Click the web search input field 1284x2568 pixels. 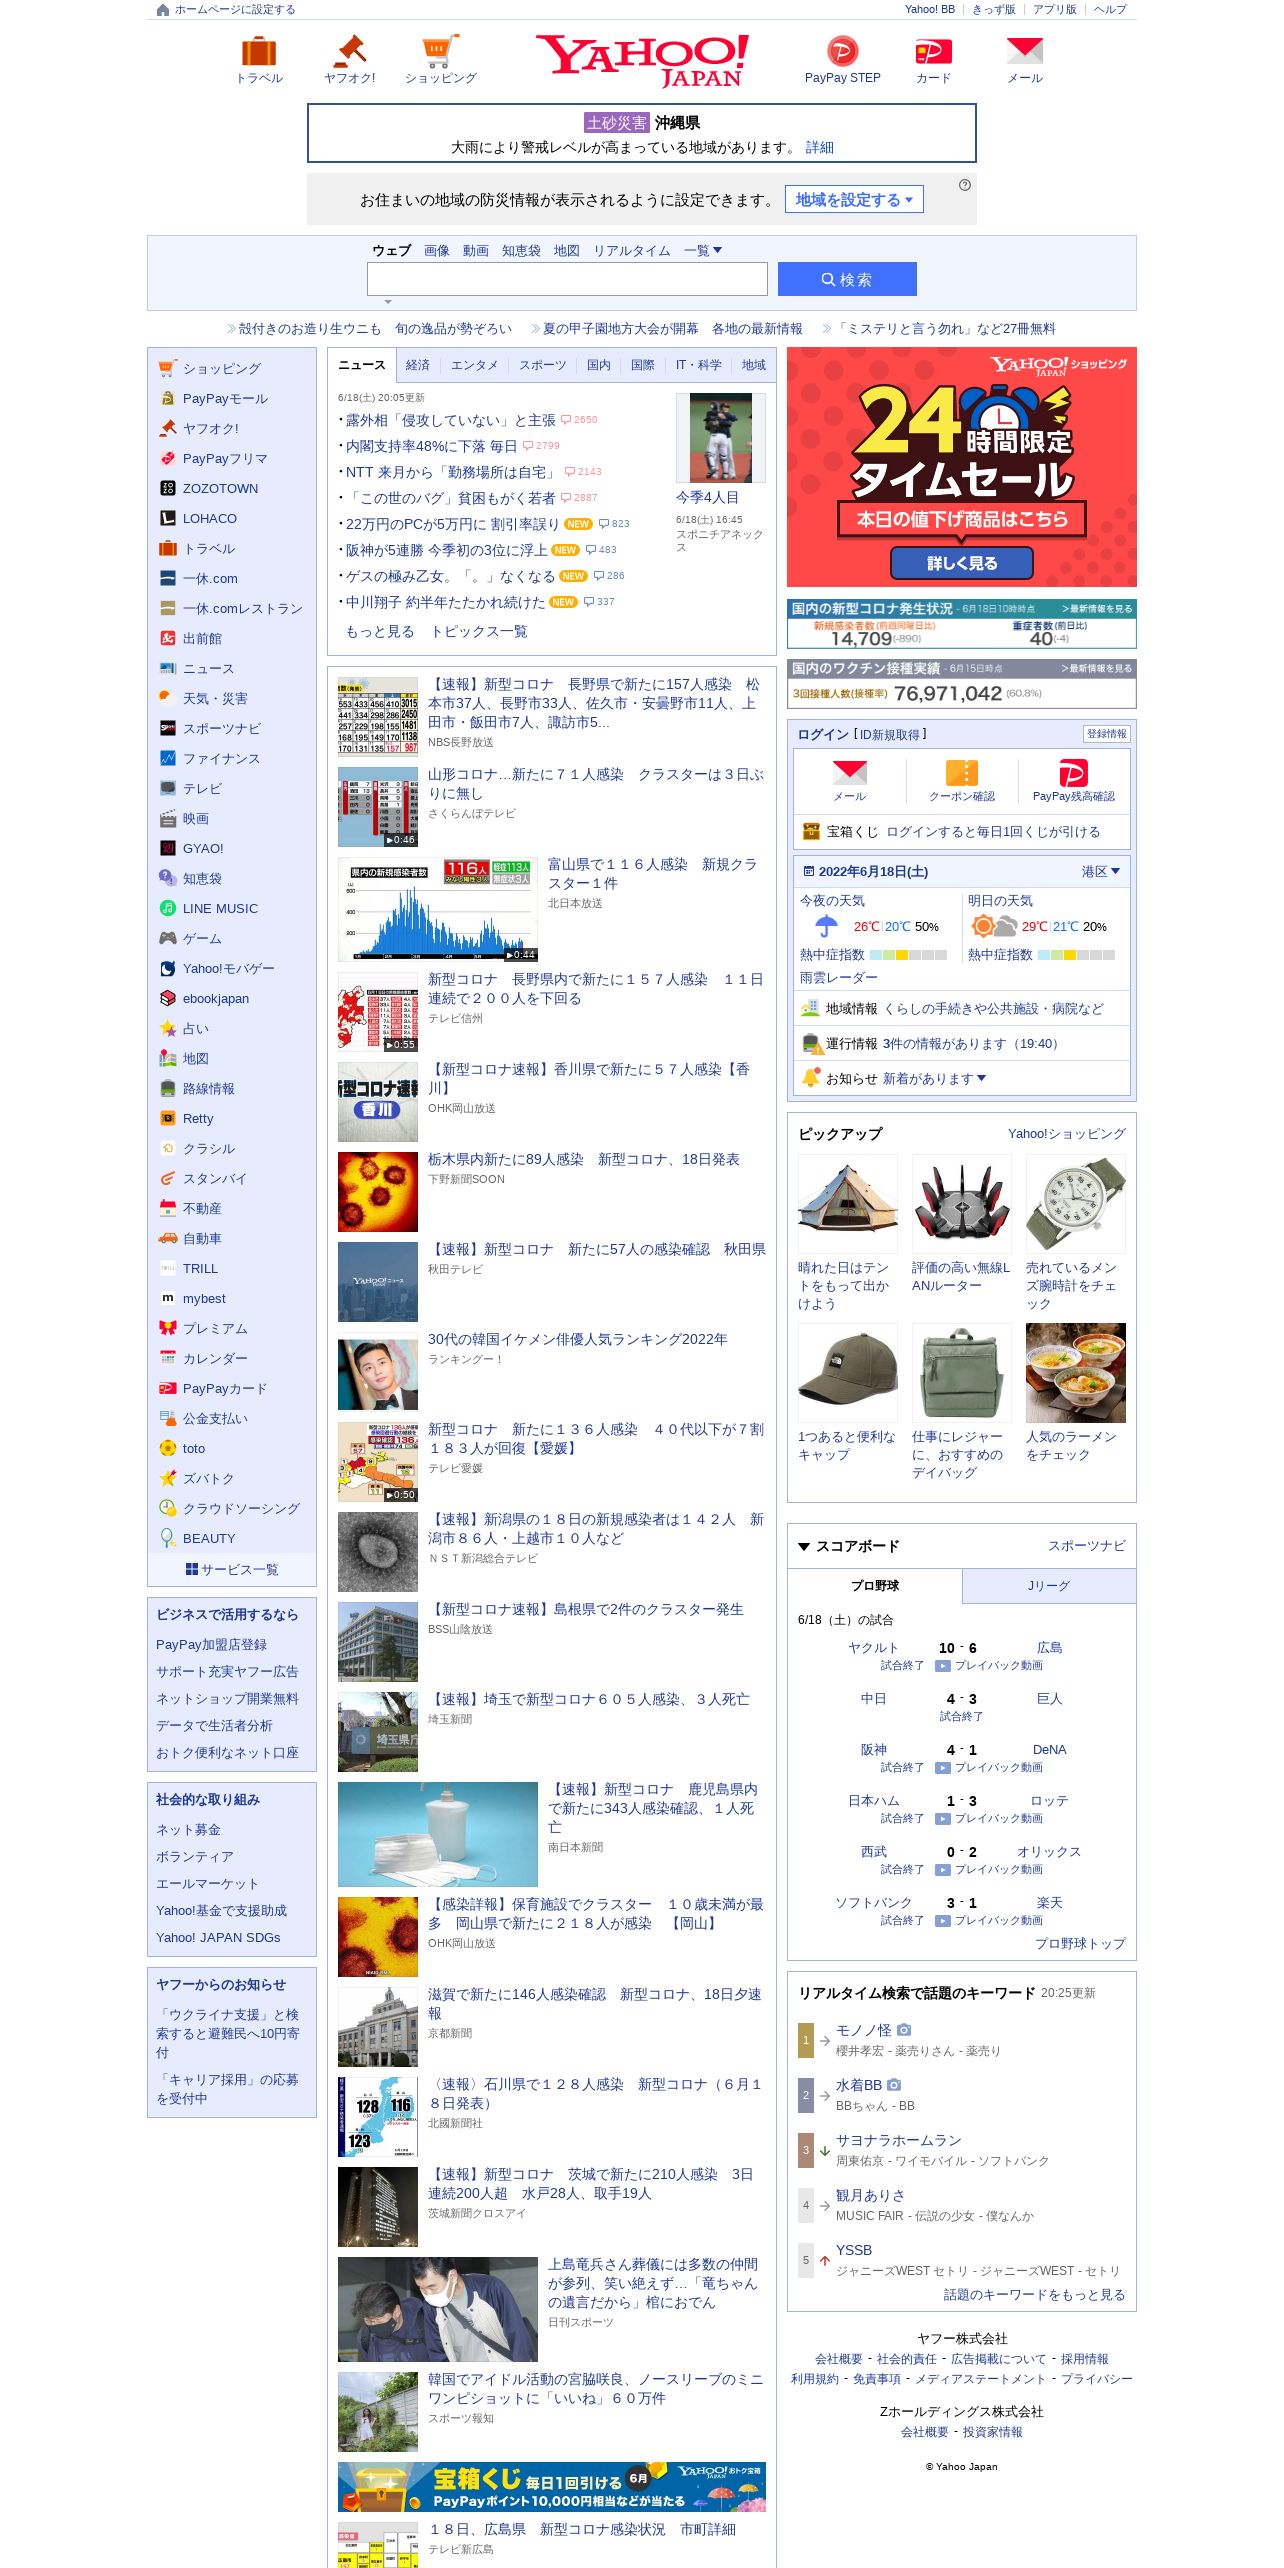[567, 279]
